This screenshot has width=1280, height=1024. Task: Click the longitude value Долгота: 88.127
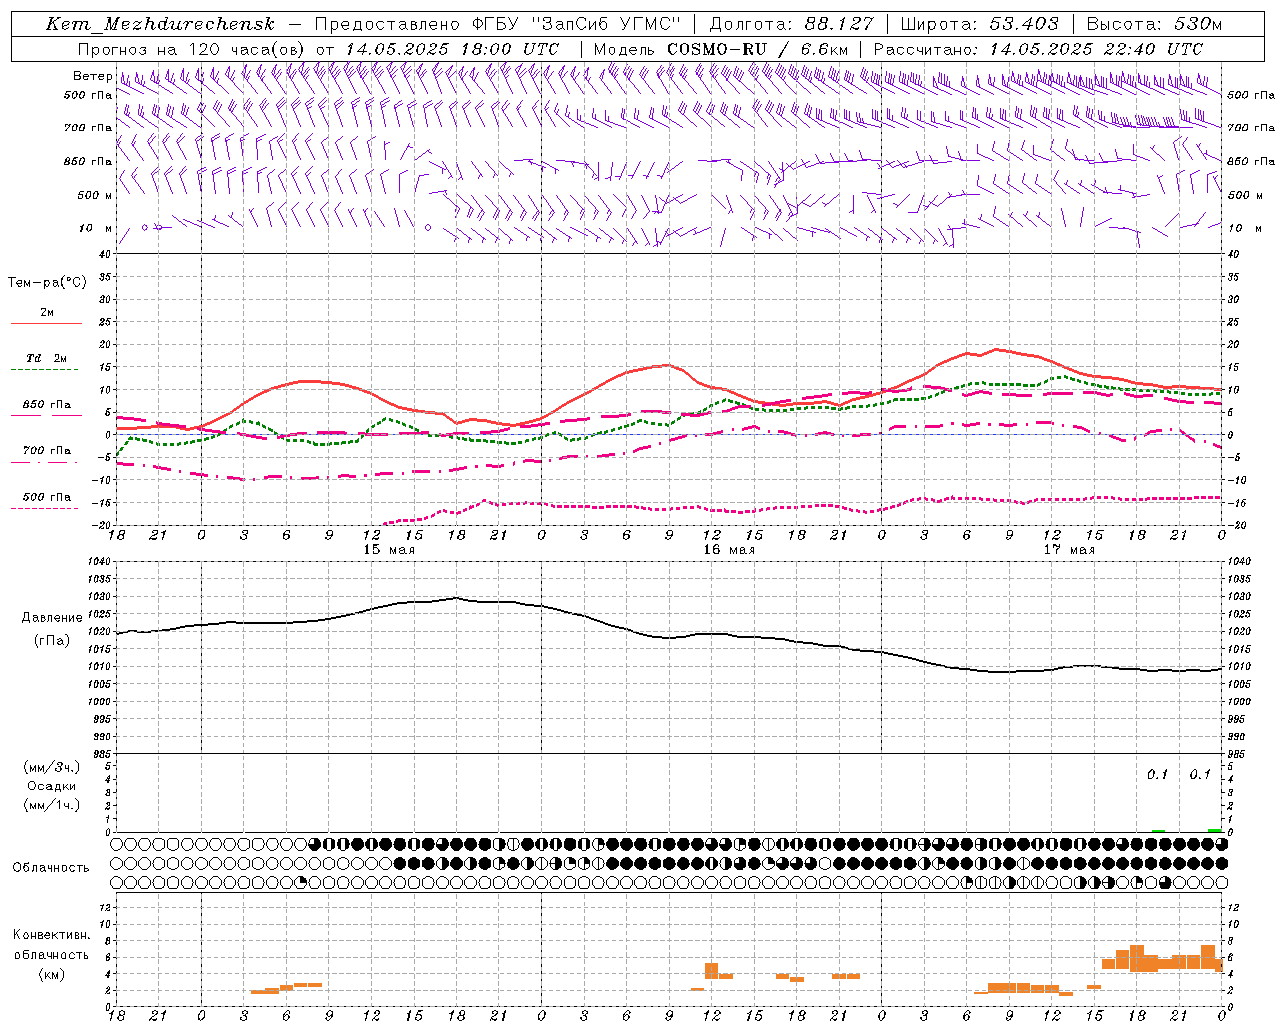tap(791, 24)
